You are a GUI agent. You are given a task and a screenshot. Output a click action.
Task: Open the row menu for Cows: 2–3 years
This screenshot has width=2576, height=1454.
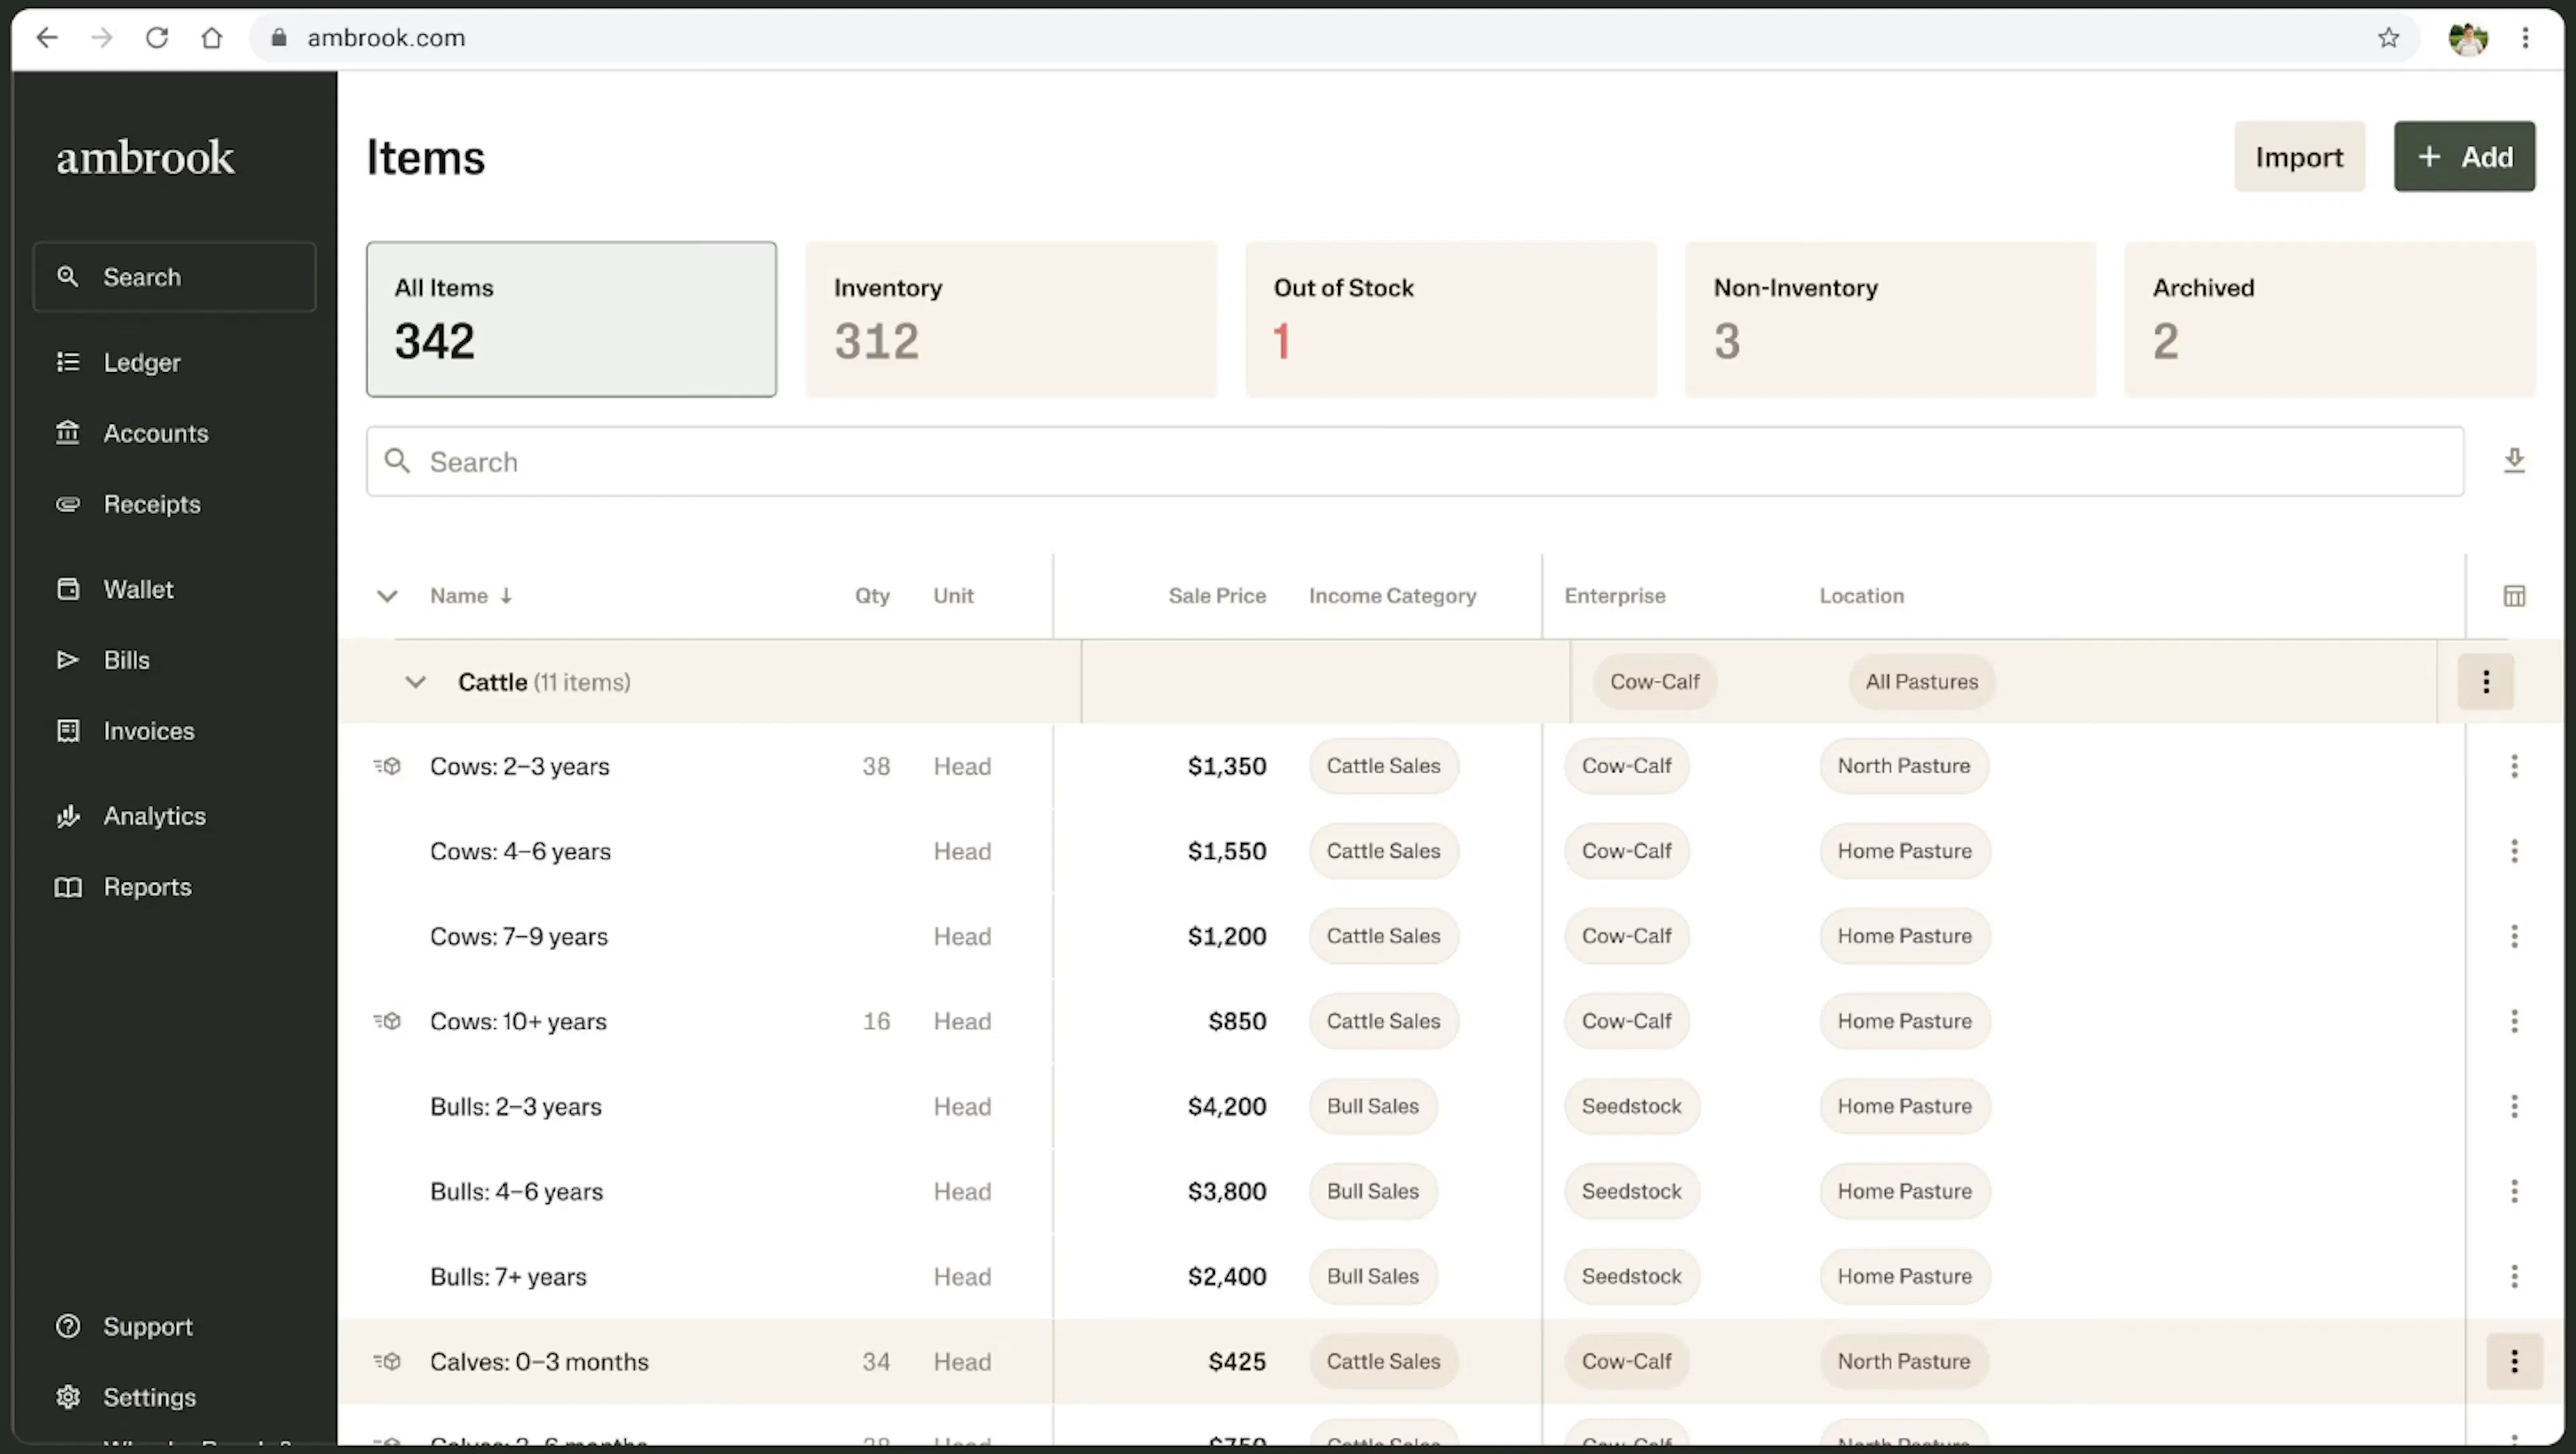pyautogui.click(x=2514, y=766)
